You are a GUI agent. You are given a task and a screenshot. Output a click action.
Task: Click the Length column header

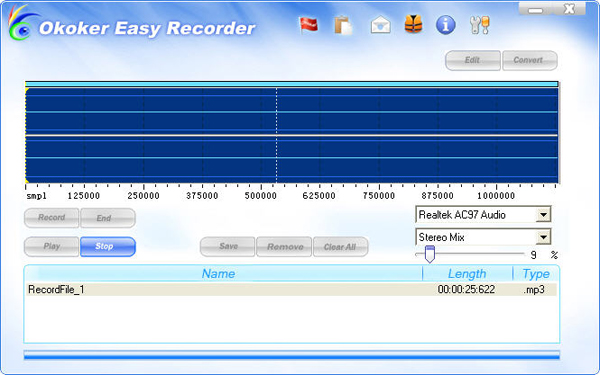[467, 274]
